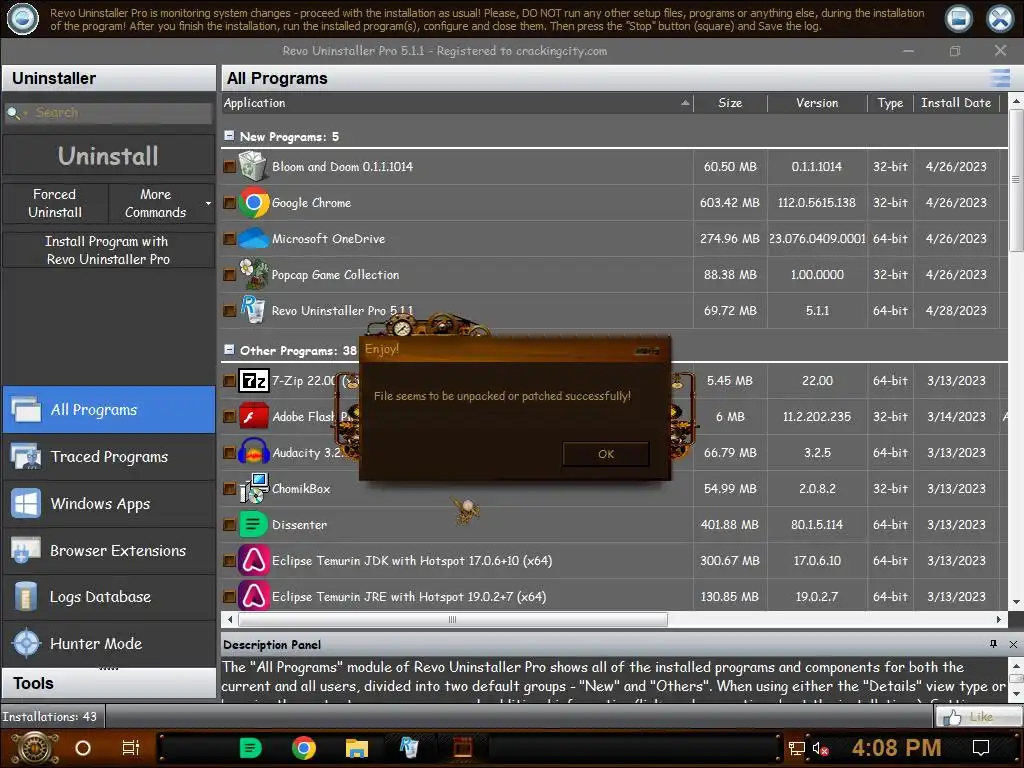Collapse the Uninstaller section header
The height and width of the screenshot is (768, 1024).
108,78
